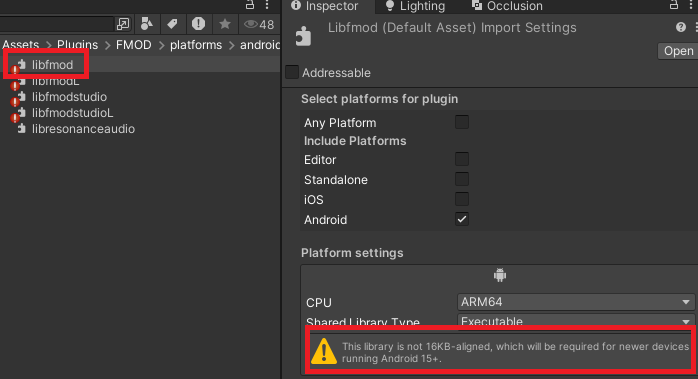Open Project panel three-dot options menu

click(x=267, y=5)
